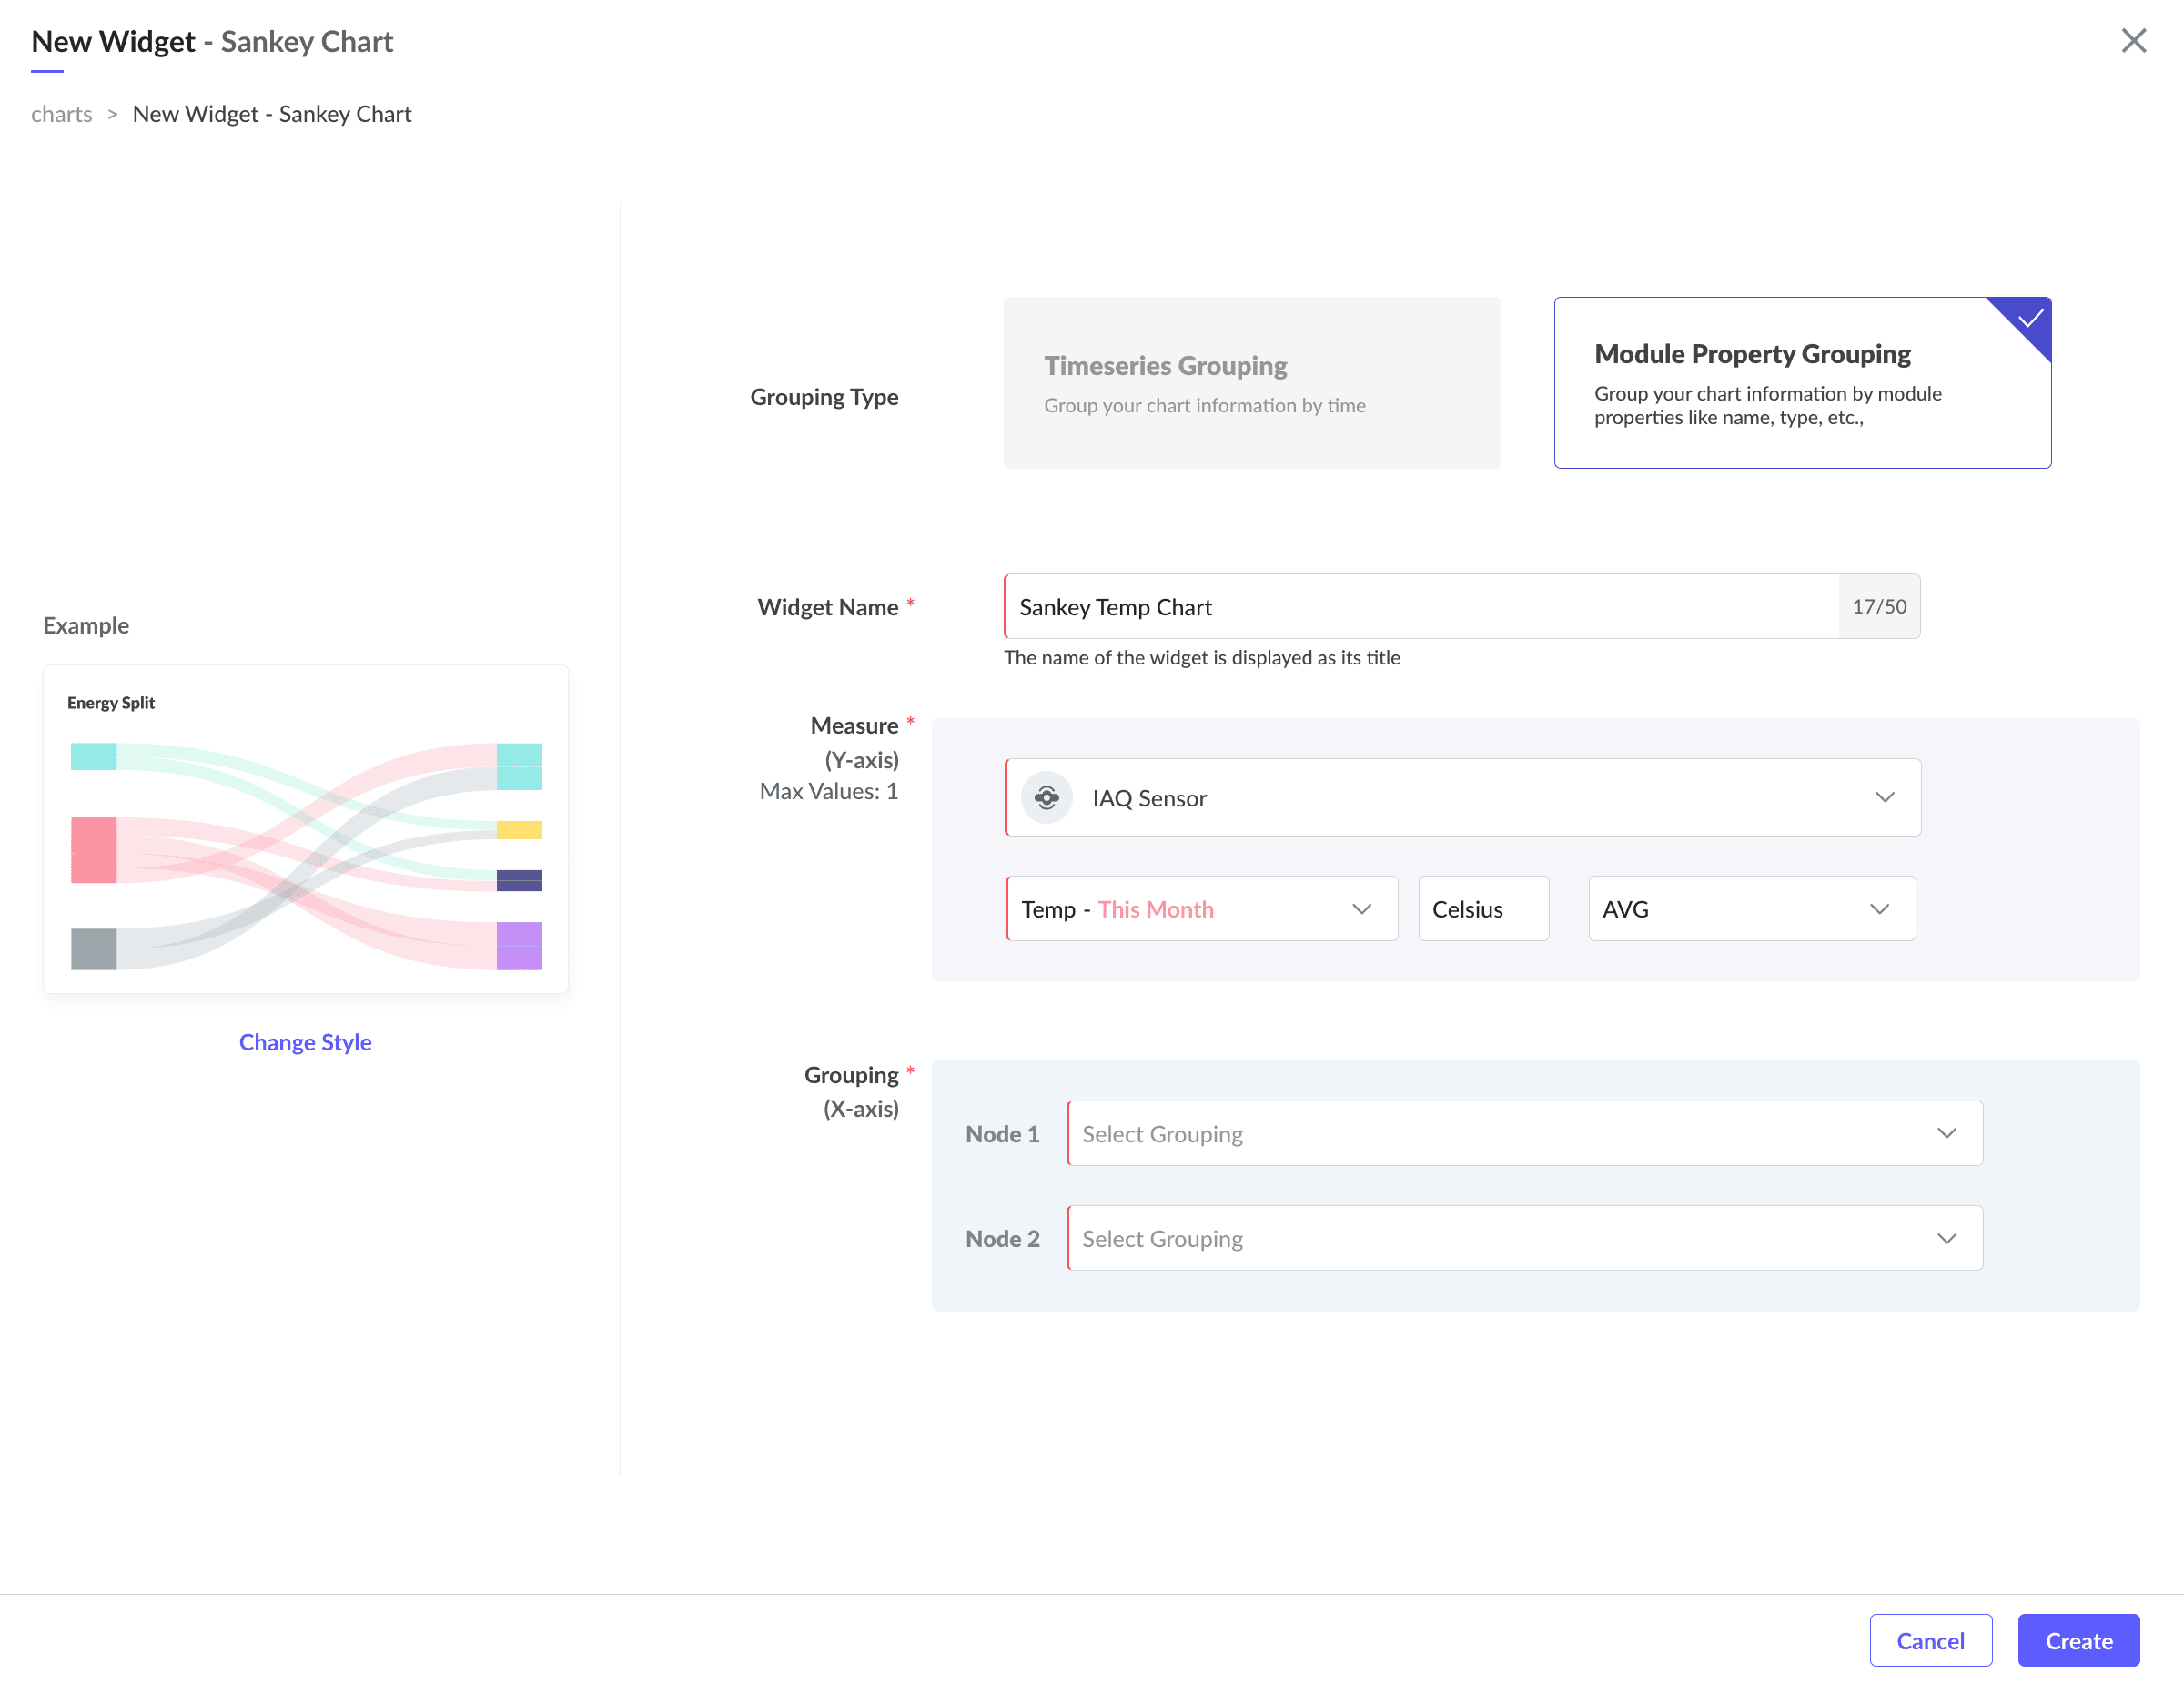Click the Temp field chevron arrow
This screenshot has width=2184, height=1684.
[x=1361, y=908]
